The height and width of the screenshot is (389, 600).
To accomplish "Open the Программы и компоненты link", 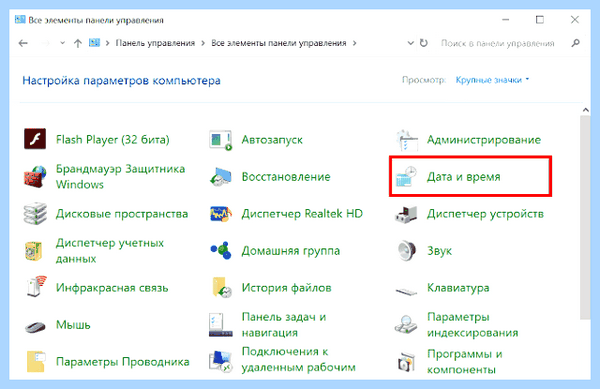I will pos(465,362).
